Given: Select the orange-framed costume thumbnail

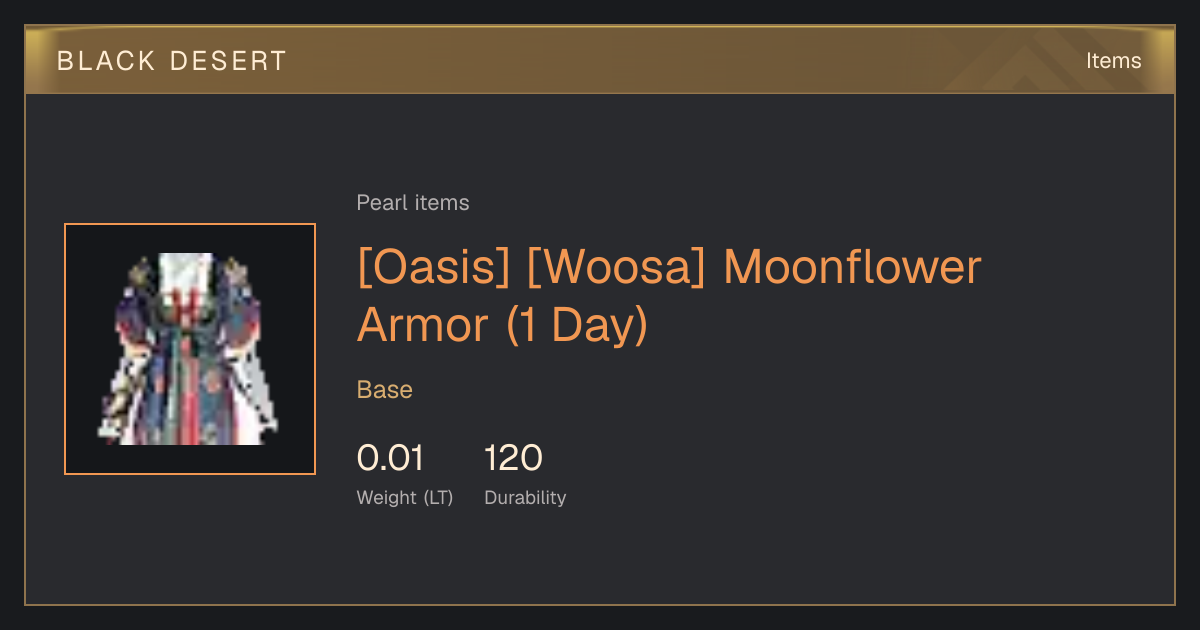Looking at the screenshot, I should point(190,349).
